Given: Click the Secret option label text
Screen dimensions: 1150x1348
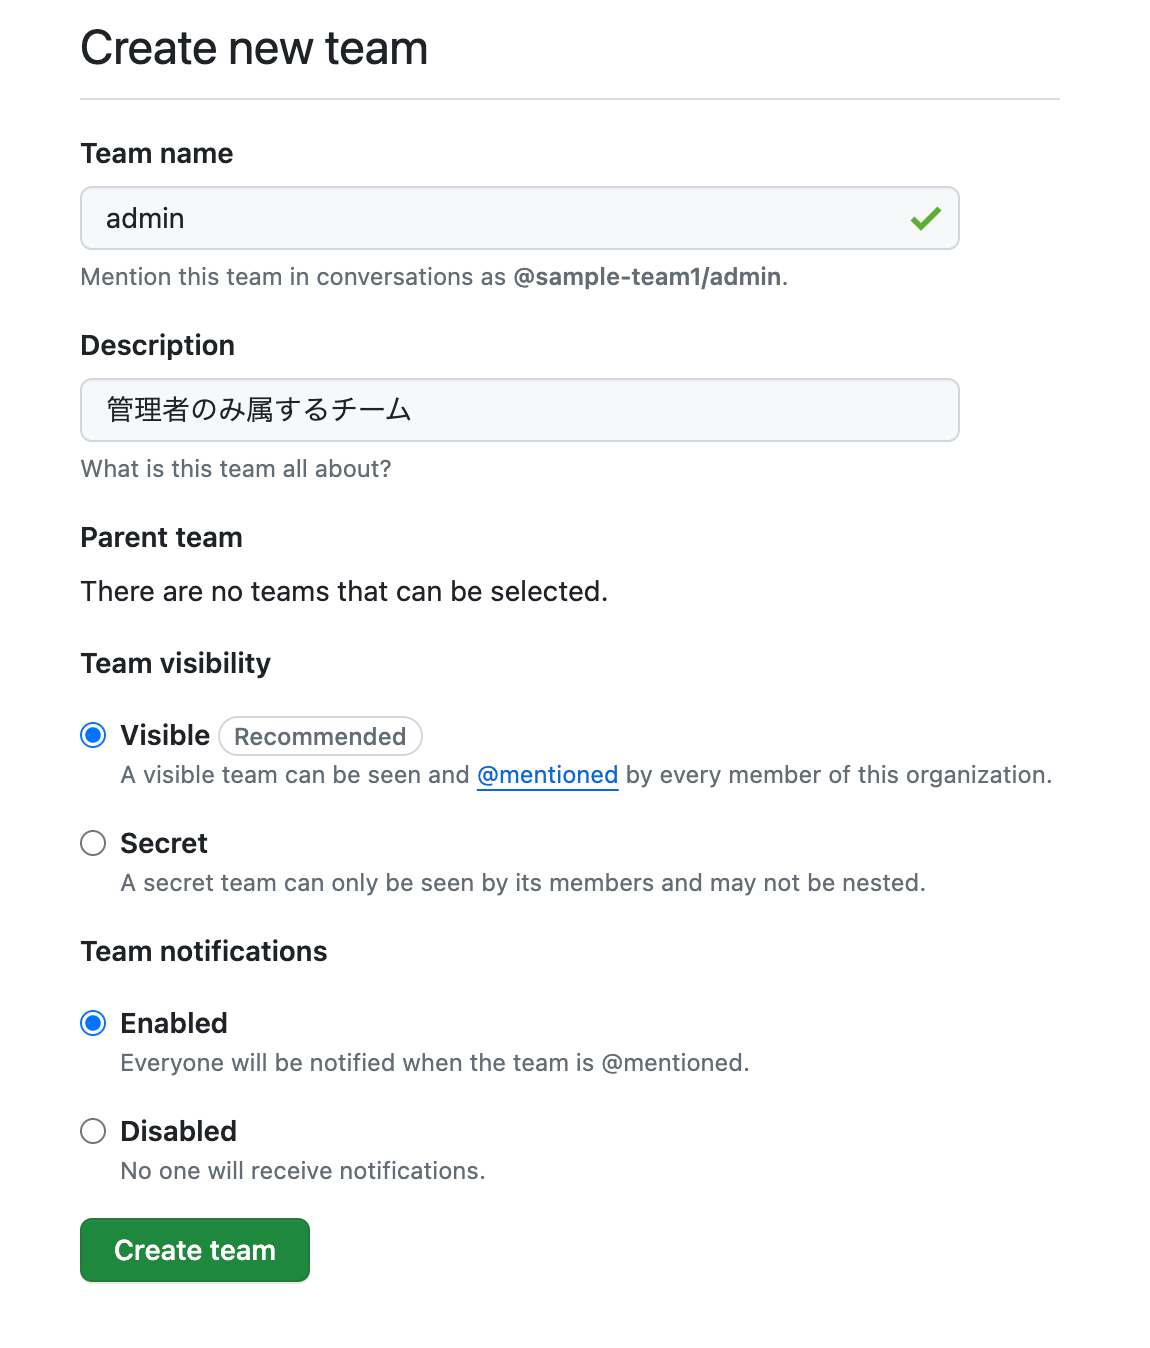Looking at the screenshot, I should (x=163, y=843).
